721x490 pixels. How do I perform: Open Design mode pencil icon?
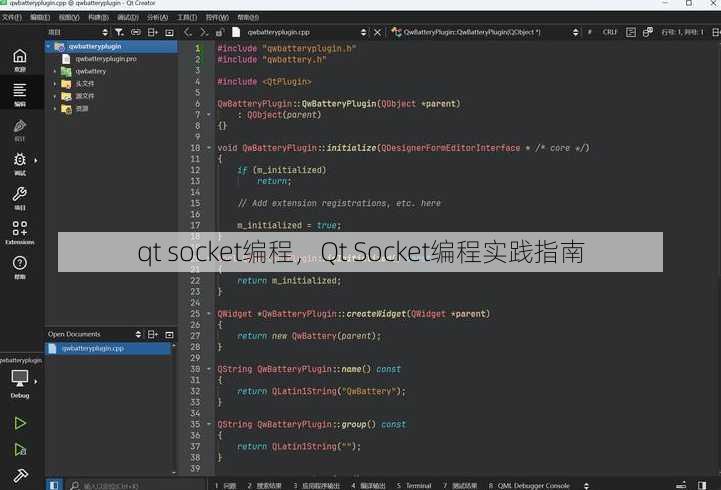(x=19, y=129)
